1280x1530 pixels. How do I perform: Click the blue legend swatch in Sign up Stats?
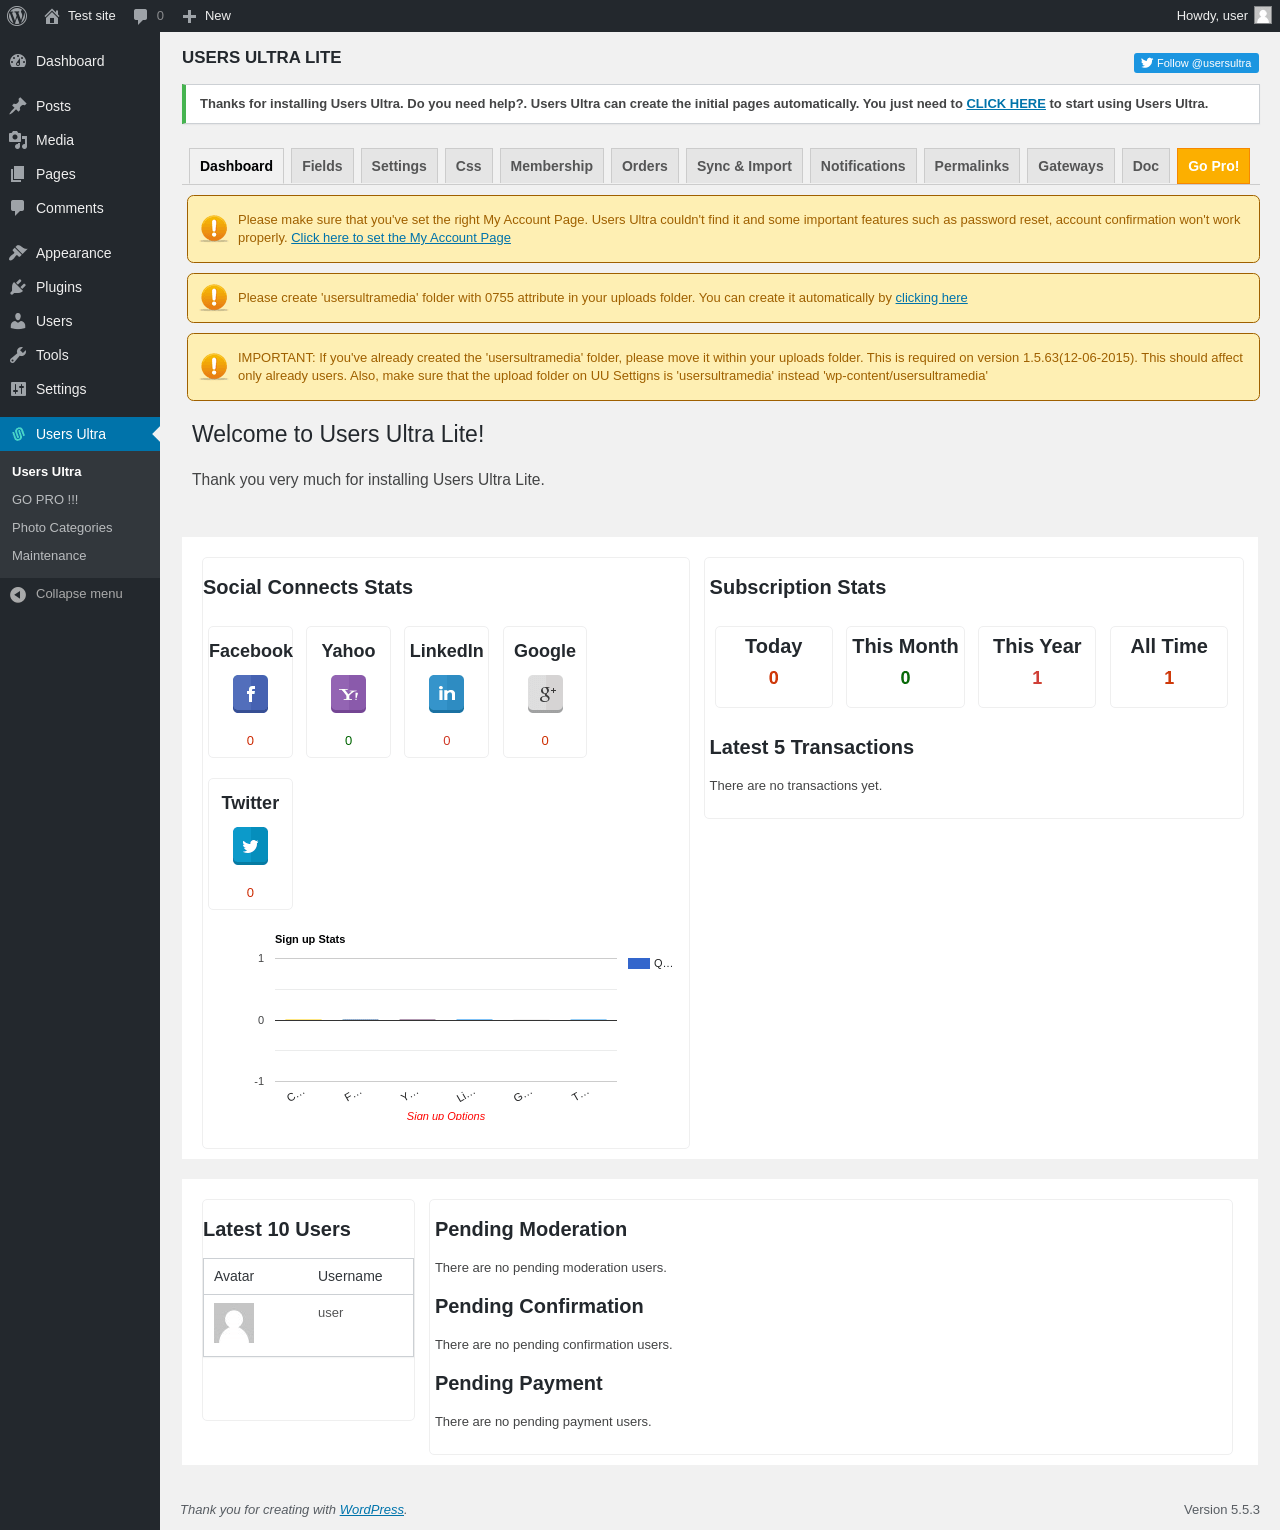[x=639, y=964]
